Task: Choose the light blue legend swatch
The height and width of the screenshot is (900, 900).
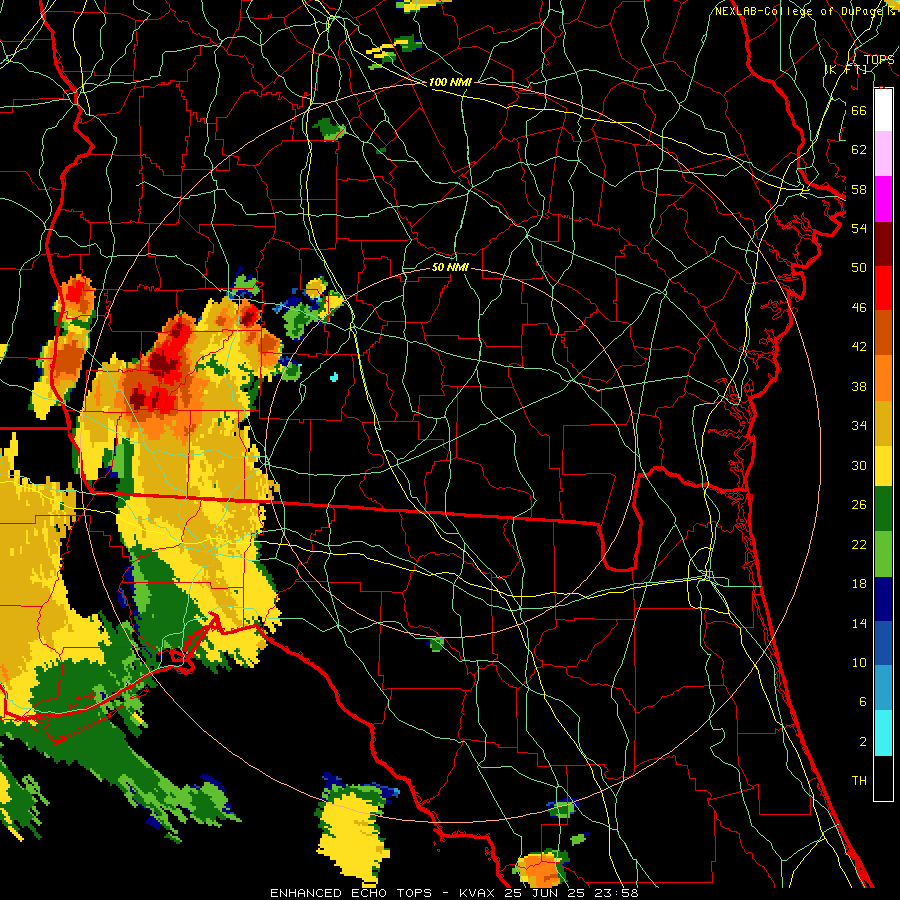Action: pos(883,688)
